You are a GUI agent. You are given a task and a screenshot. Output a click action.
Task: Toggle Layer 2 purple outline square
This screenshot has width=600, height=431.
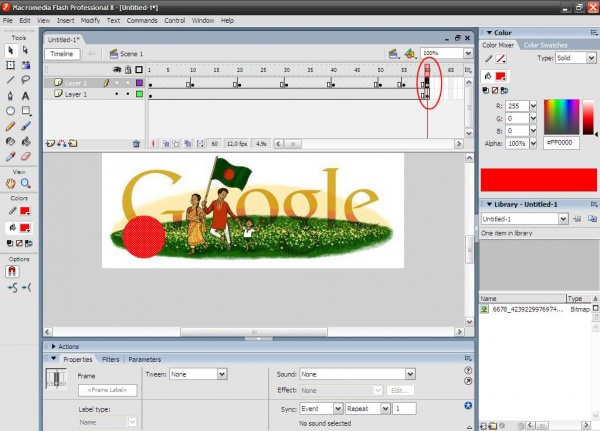click(139, 83)
